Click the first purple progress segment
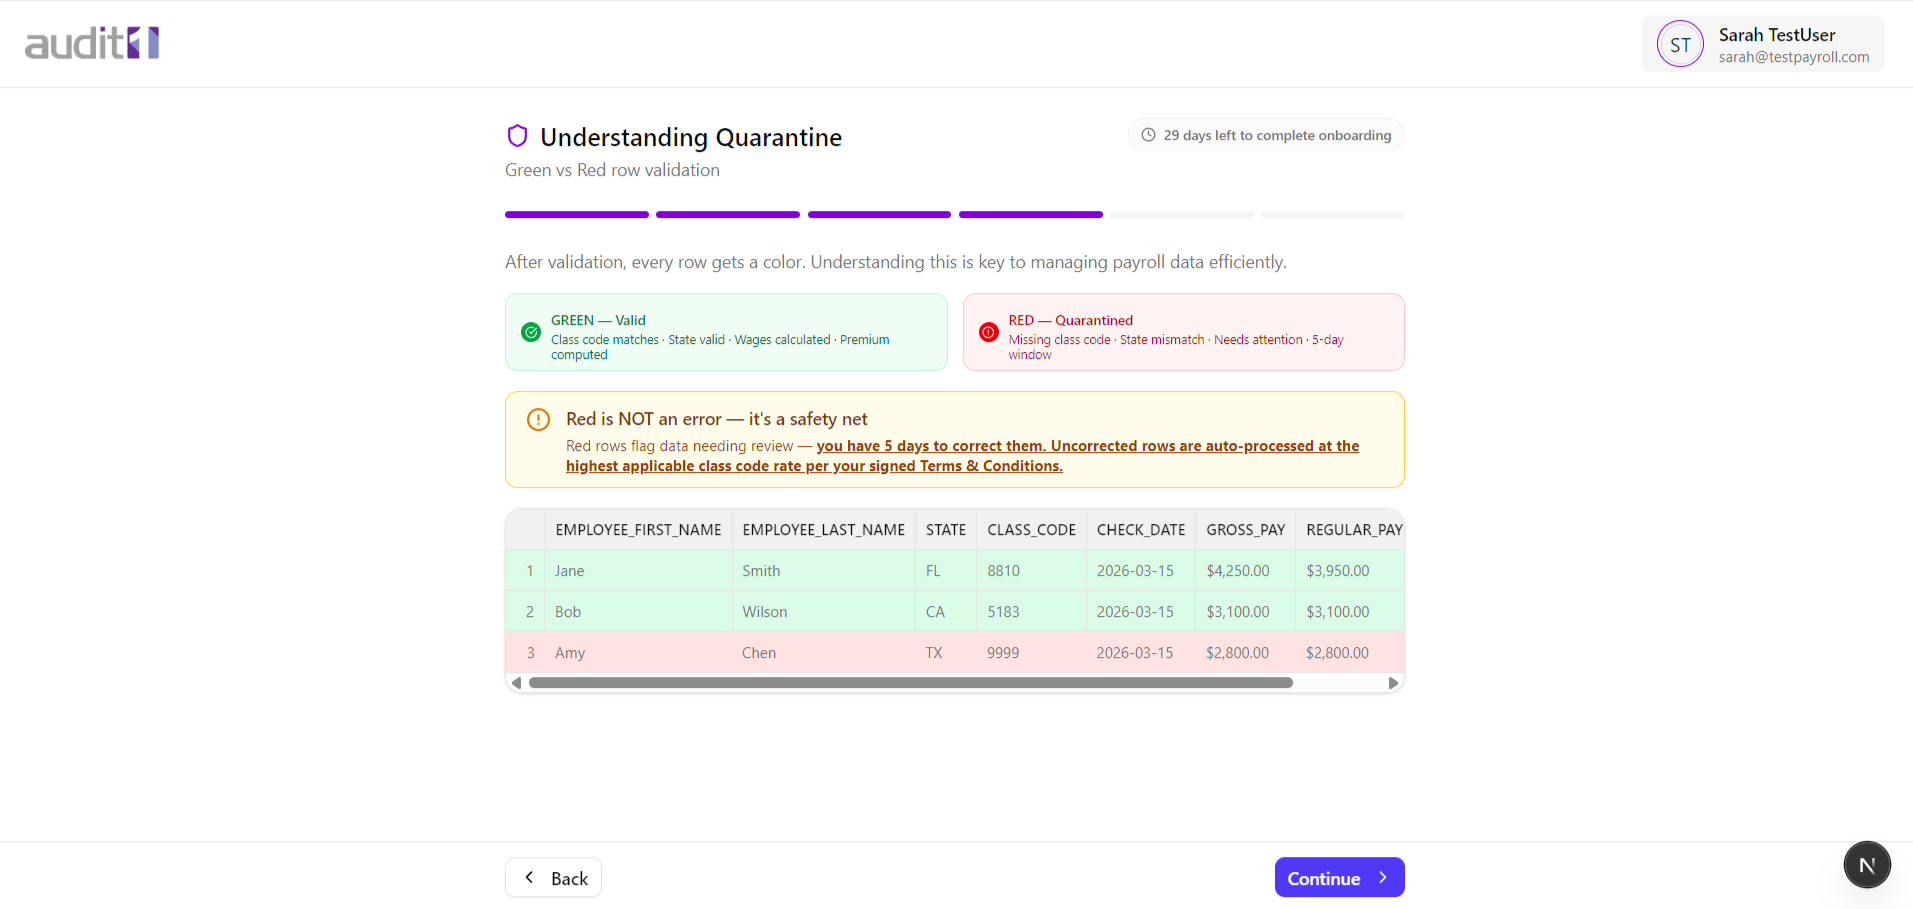This screenshot has height=909, width=1913. [x=576, y=214]
